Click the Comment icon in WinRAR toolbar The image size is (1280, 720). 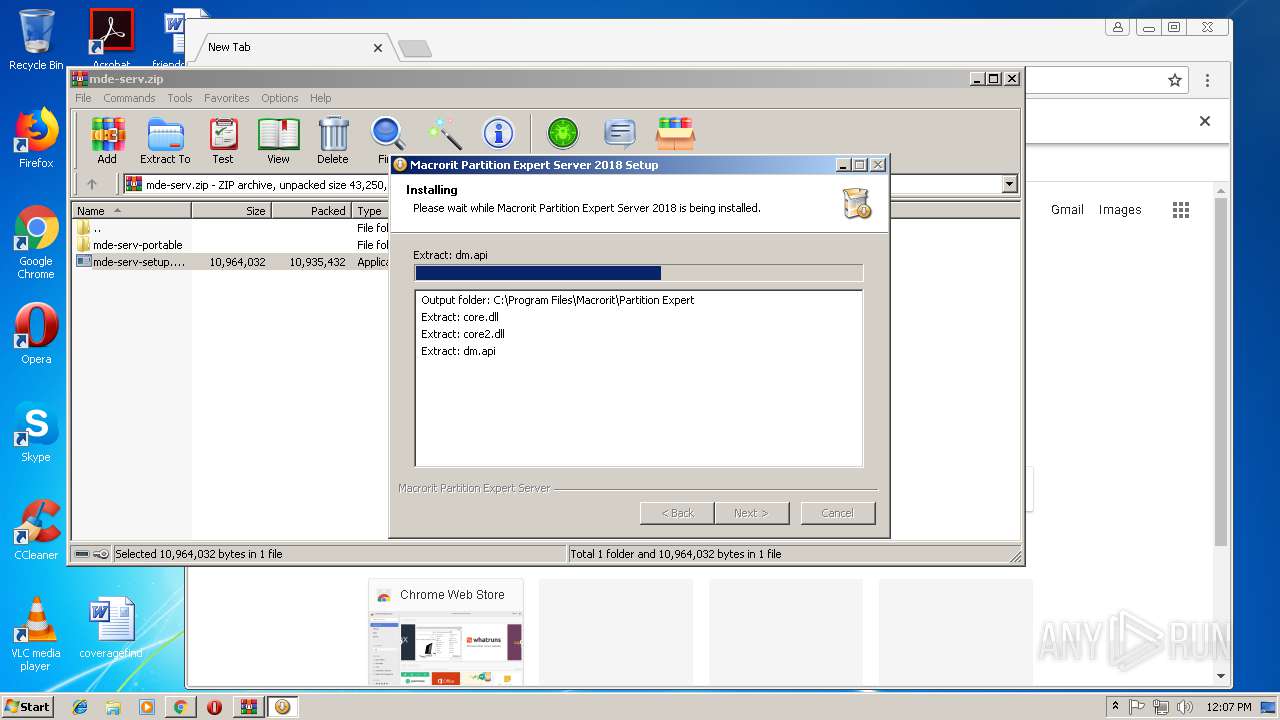(620, 133)
